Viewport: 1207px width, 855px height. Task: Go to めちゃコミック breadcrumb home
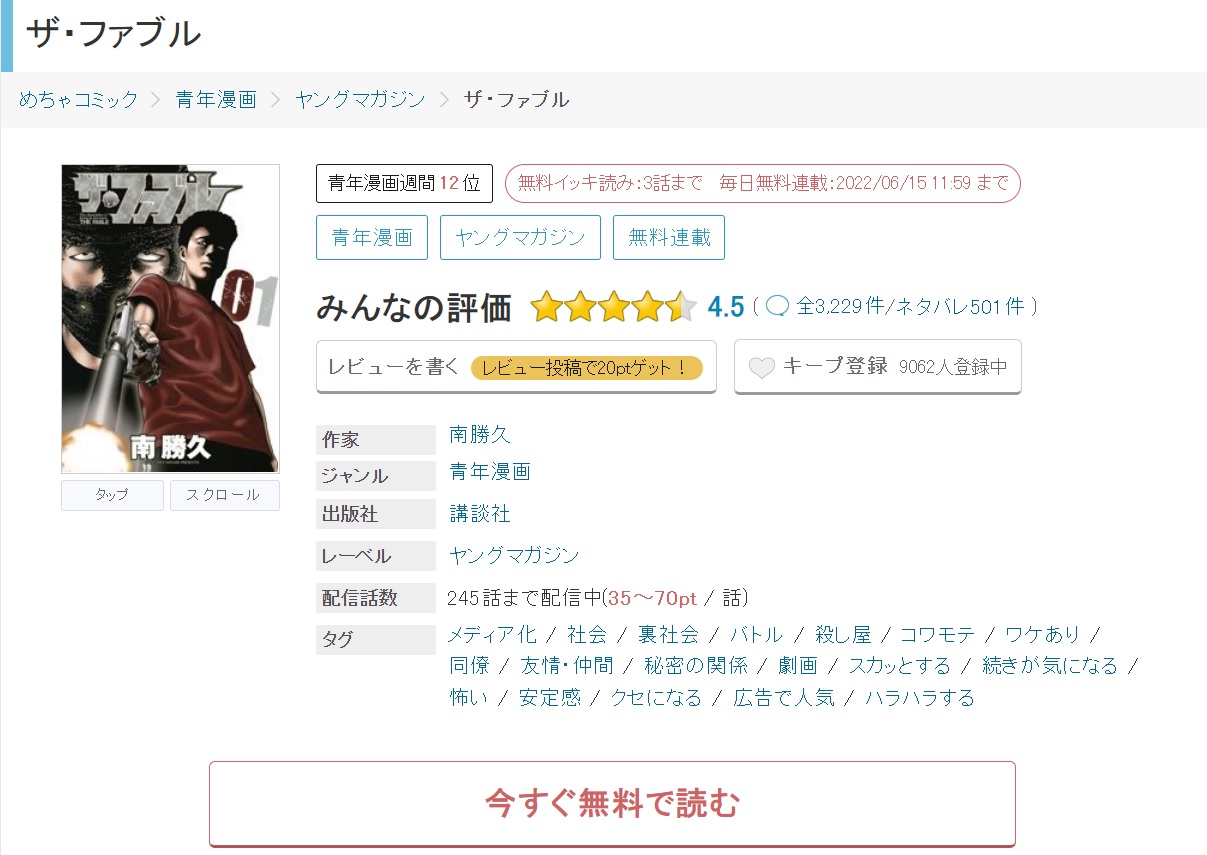click(x=79, y=99)
